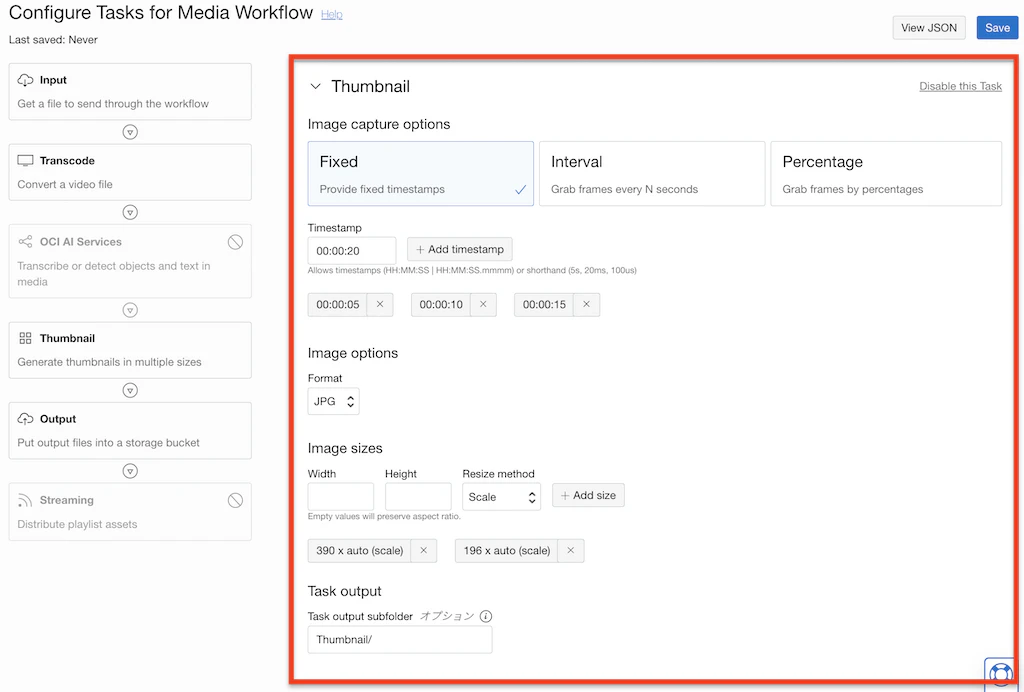Click the Disable this Task link
The height and width of the screenshot is (692, 1024).
(960, 86)
